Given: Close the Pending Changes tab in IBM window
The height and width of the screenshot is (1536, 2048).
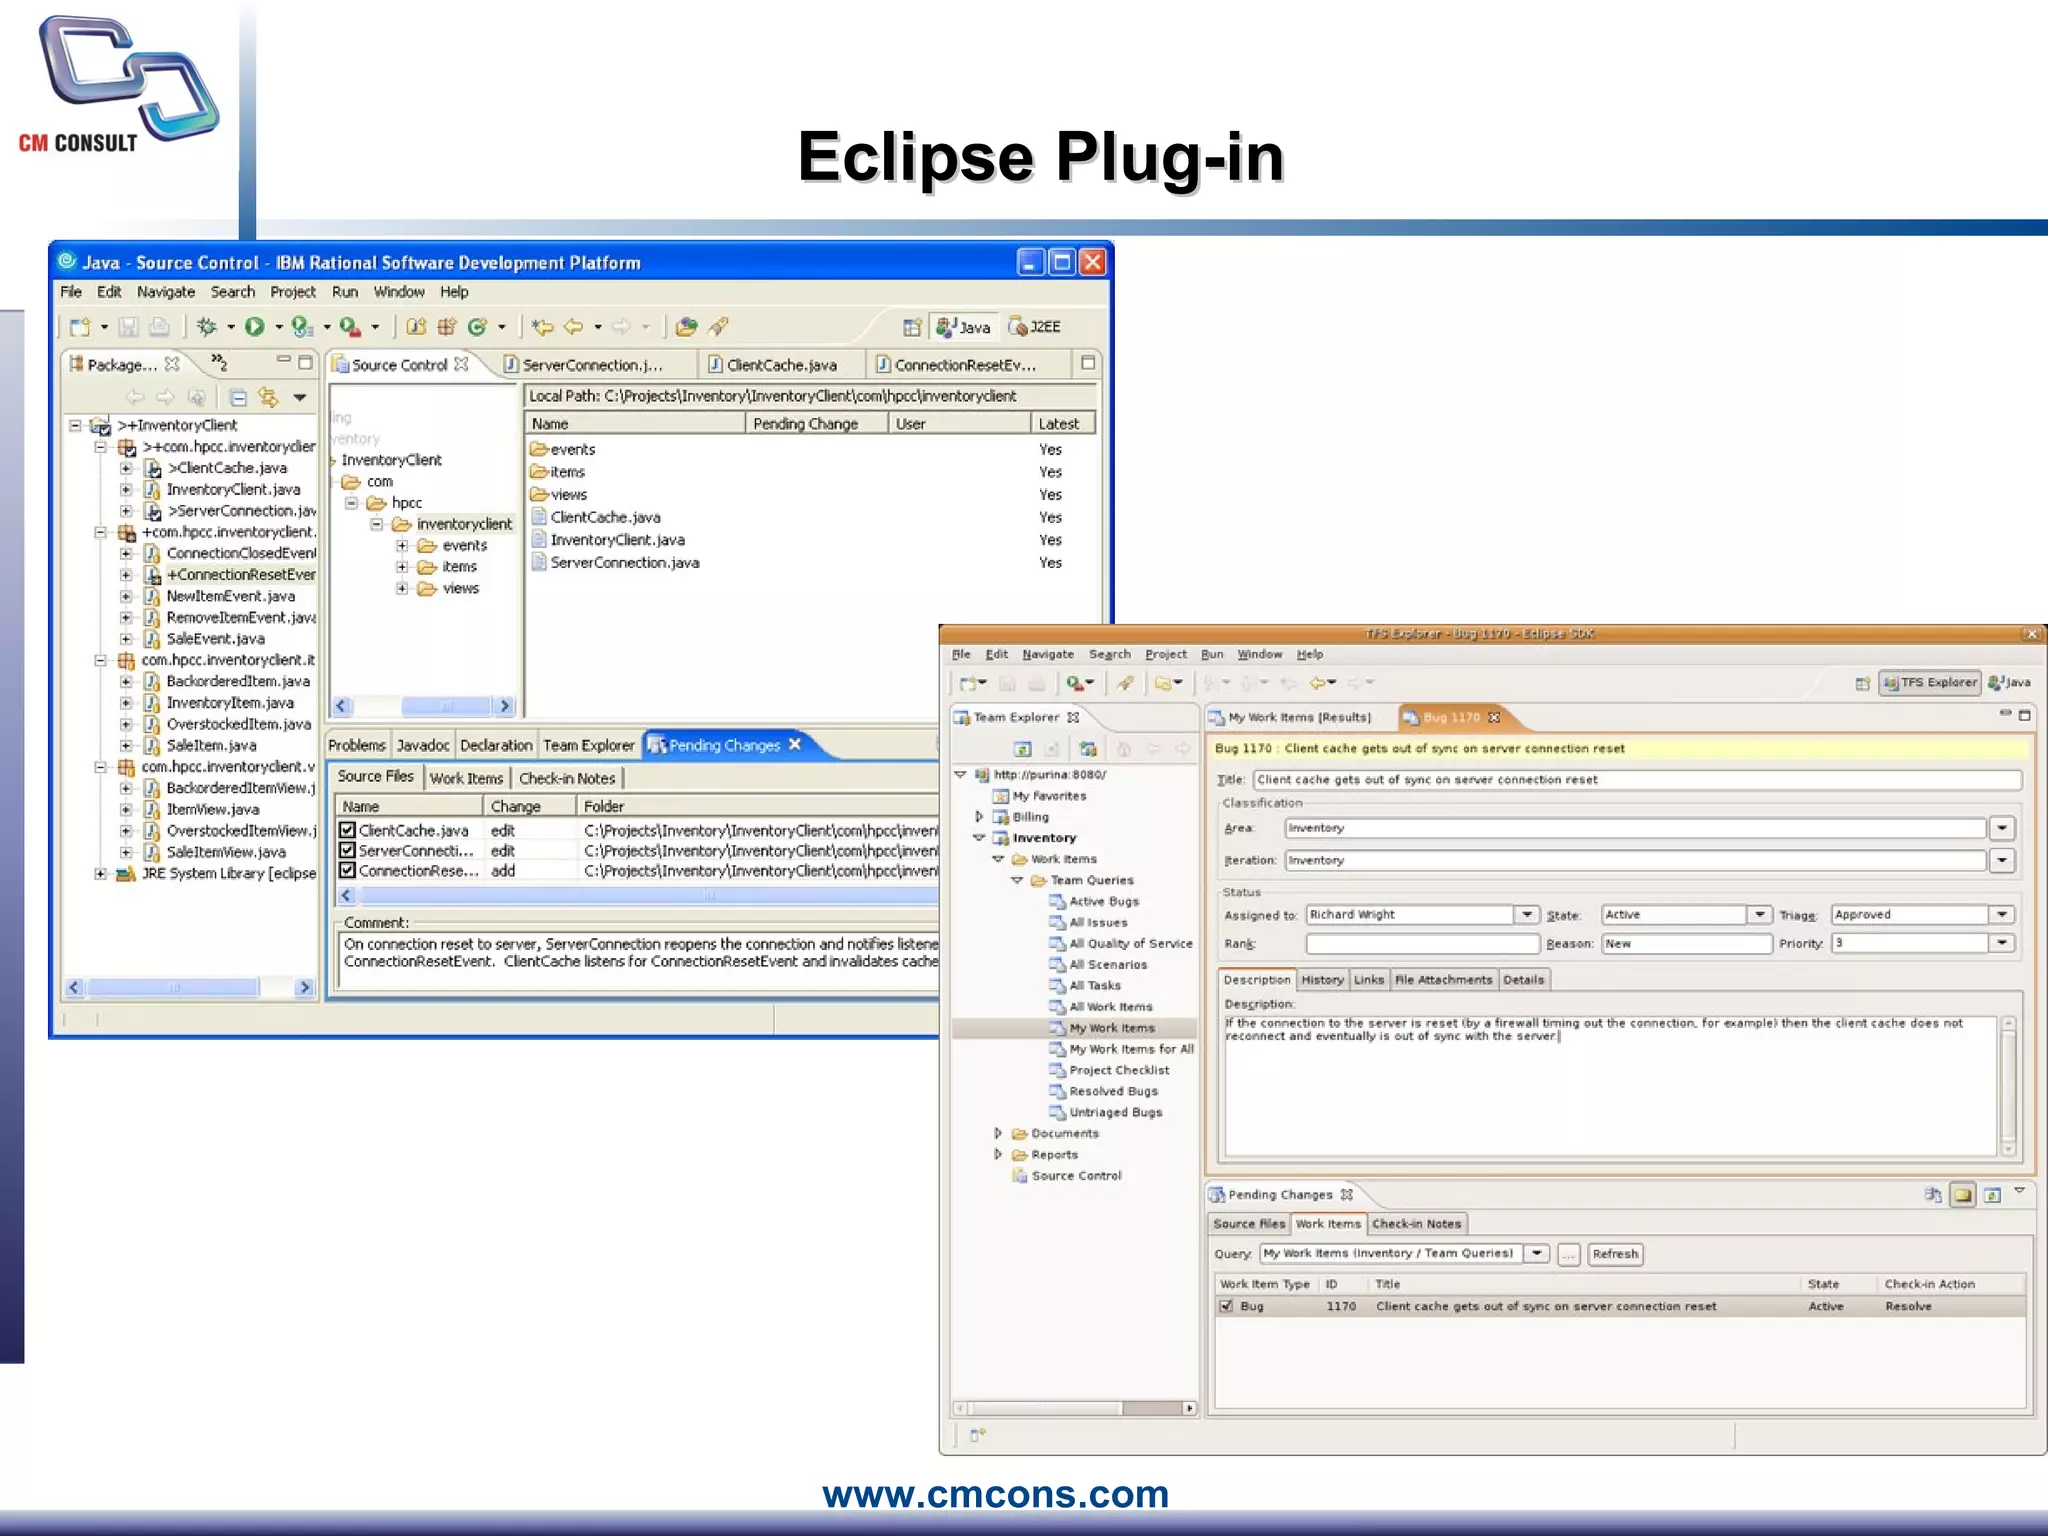Looking at the screenshot, I should pos(795,744).
